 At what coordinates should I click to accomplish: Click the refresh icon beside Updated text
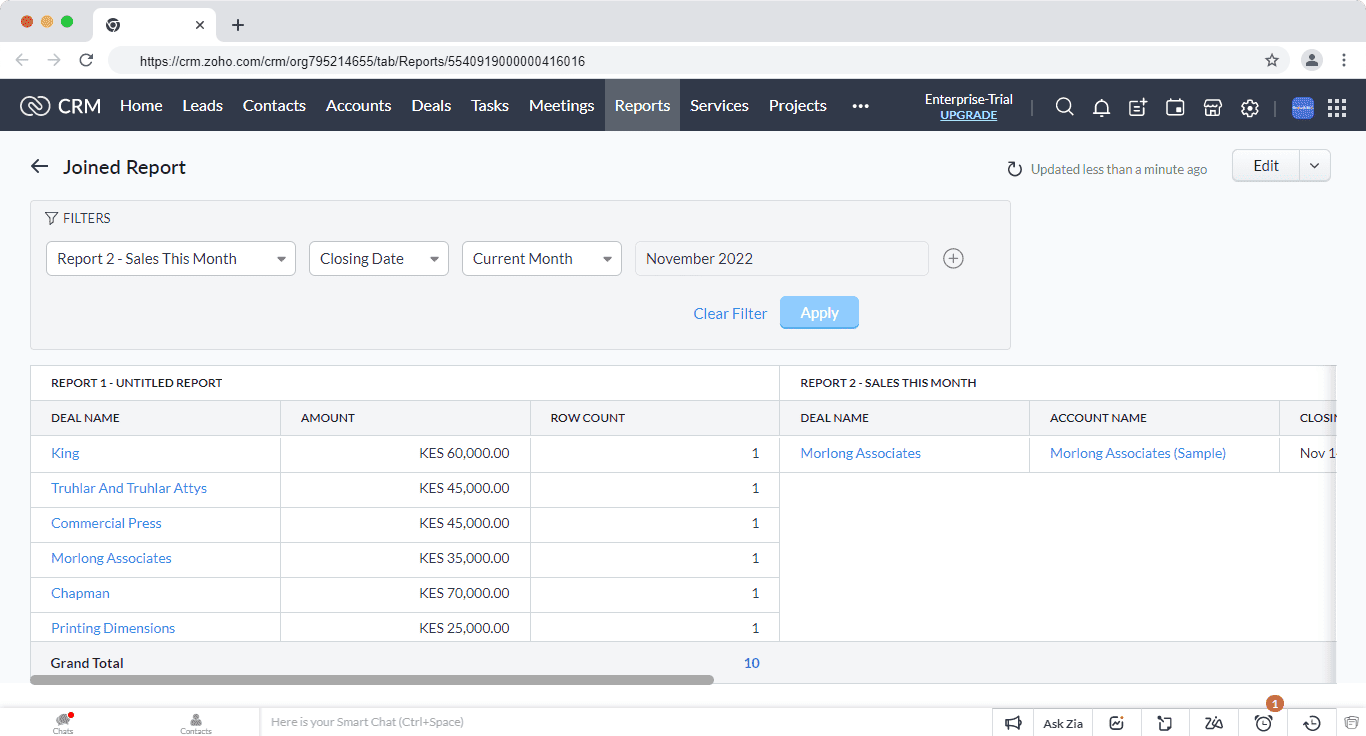(1015, 169)
